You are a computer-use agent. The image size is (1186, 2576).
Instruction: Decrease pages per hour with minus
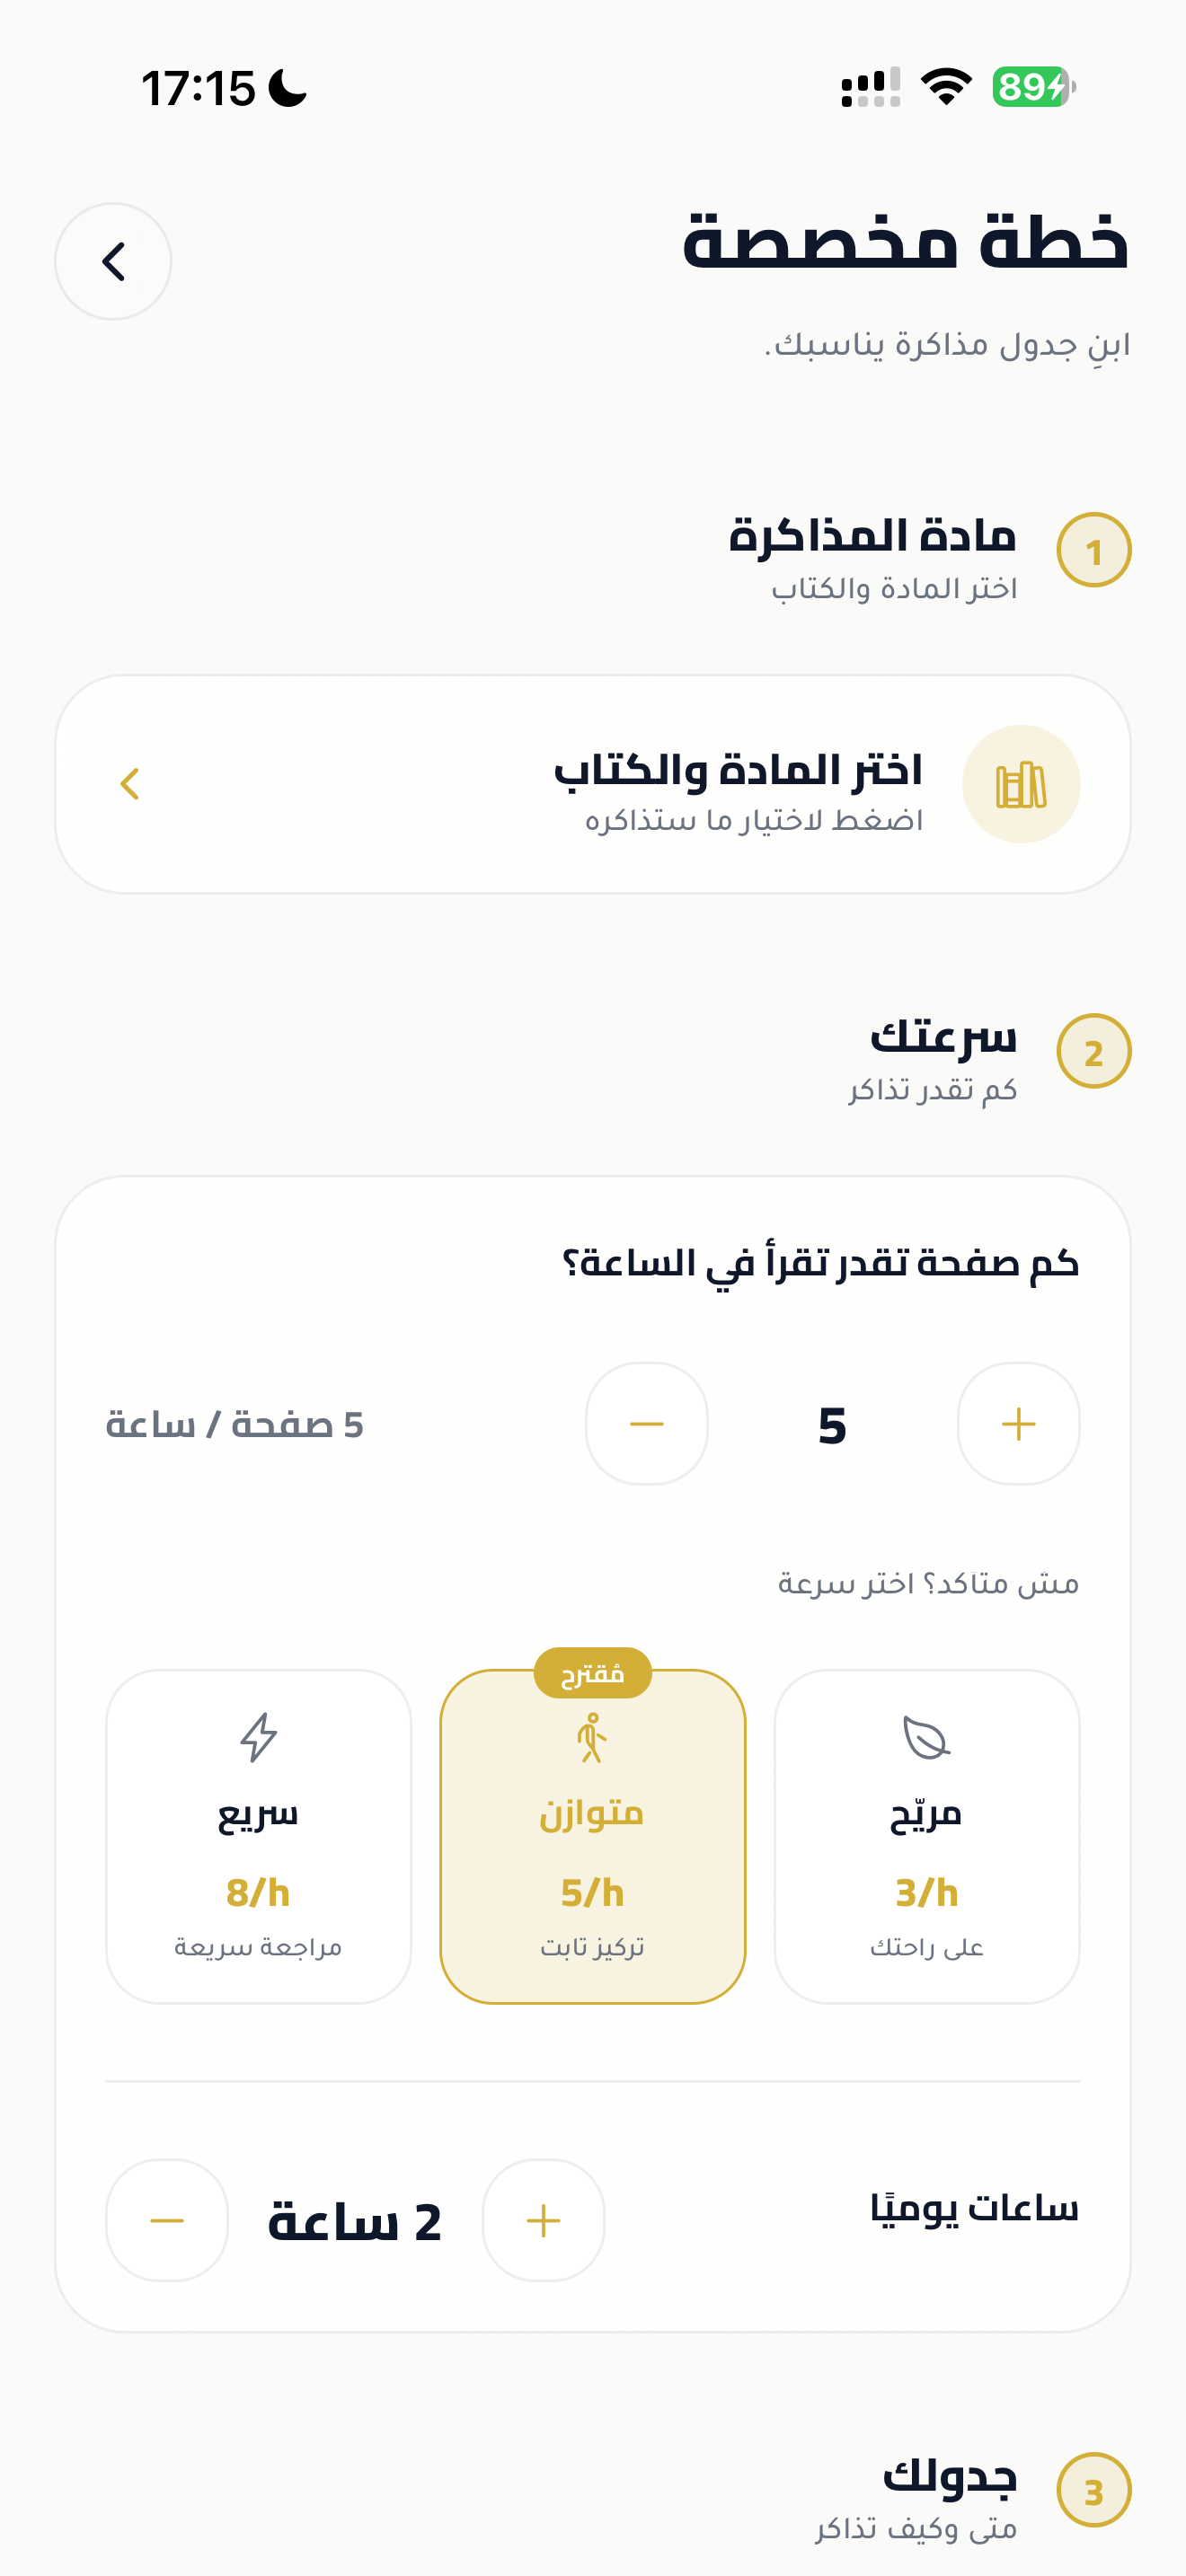tap(647, 1424)
